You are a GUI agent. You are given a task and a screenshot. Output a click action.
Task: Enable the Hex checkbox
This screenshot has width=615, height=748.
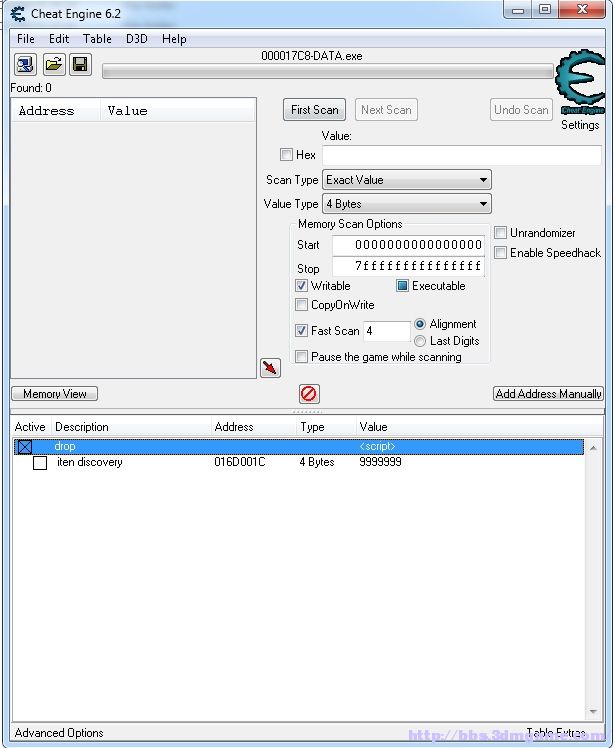click(x=286, y=155)
